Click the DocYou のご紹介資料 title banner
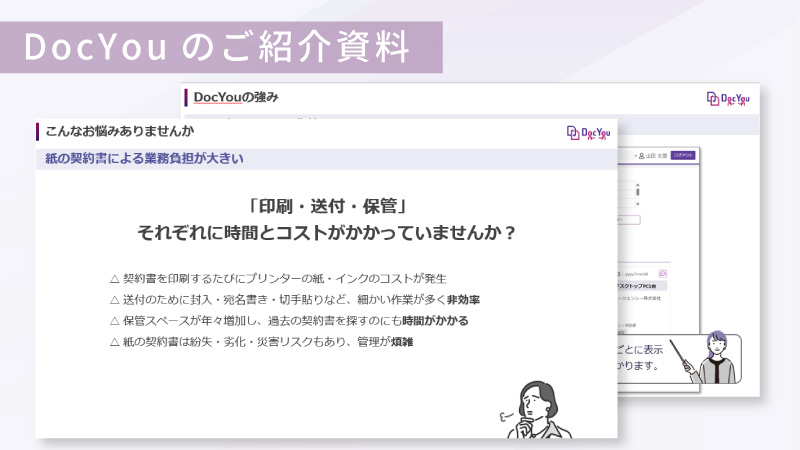800x450 pixels. point(221,47)
